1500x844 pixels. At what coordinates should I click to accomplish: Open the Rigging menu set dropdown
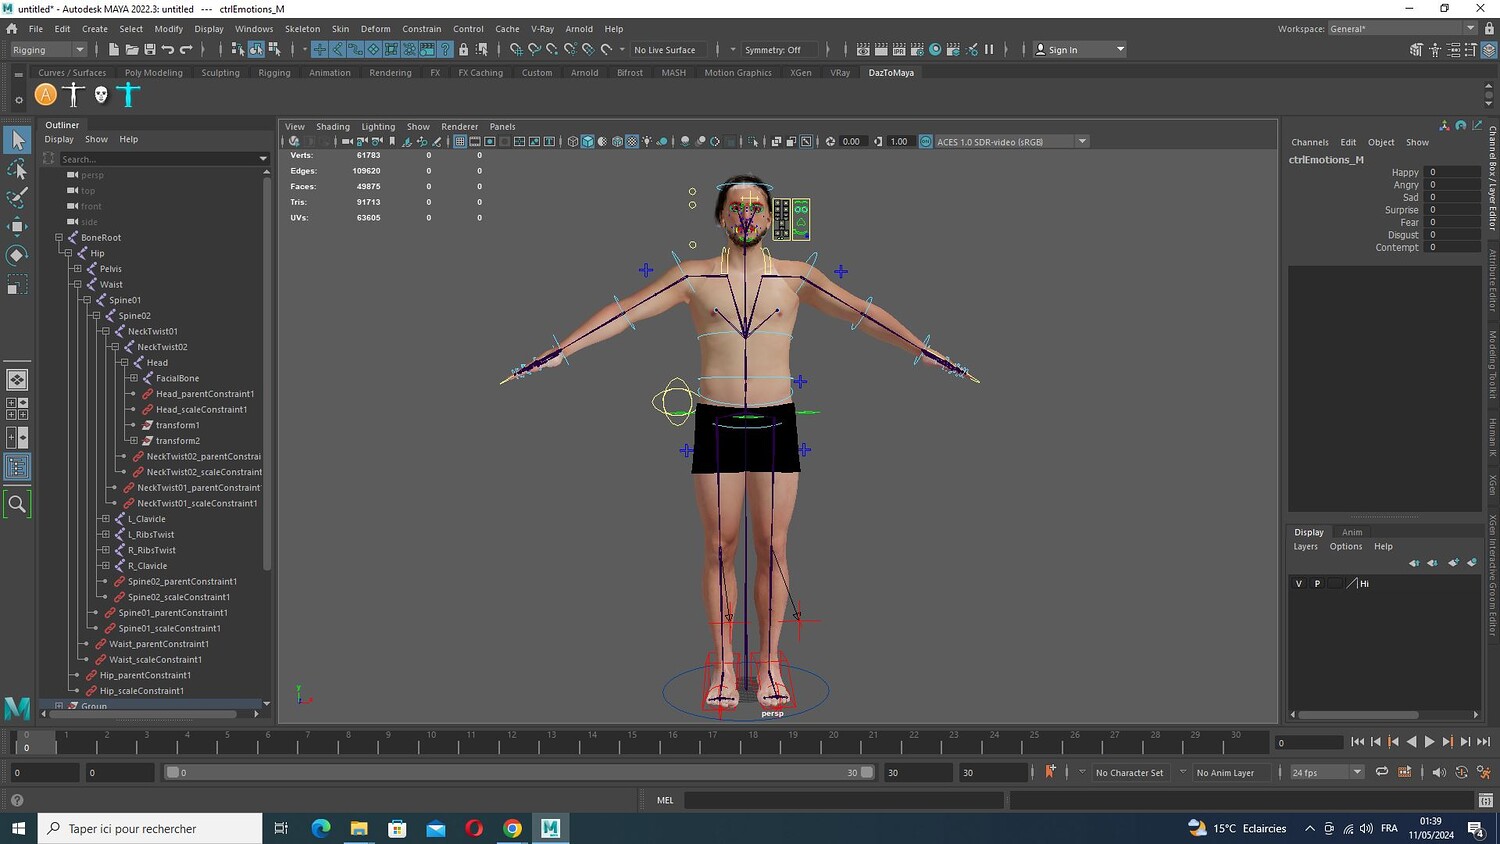click(48, 50)
